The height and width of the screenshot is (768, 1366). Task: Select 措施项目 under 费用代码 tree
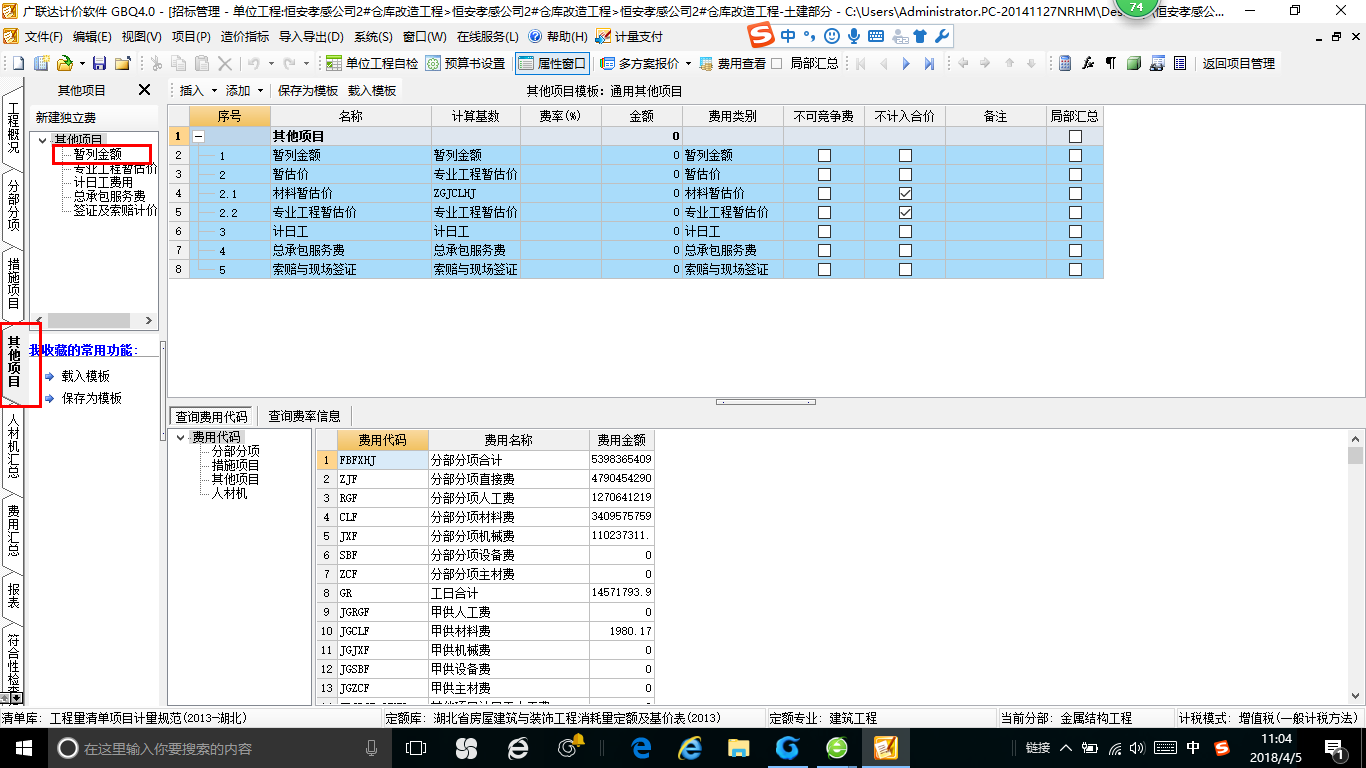(236, 465)
